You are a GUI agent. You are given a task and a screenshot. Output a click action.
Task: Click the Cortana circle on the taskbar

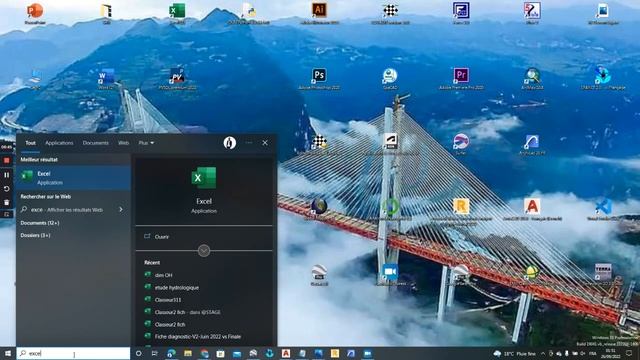(139, 353)
